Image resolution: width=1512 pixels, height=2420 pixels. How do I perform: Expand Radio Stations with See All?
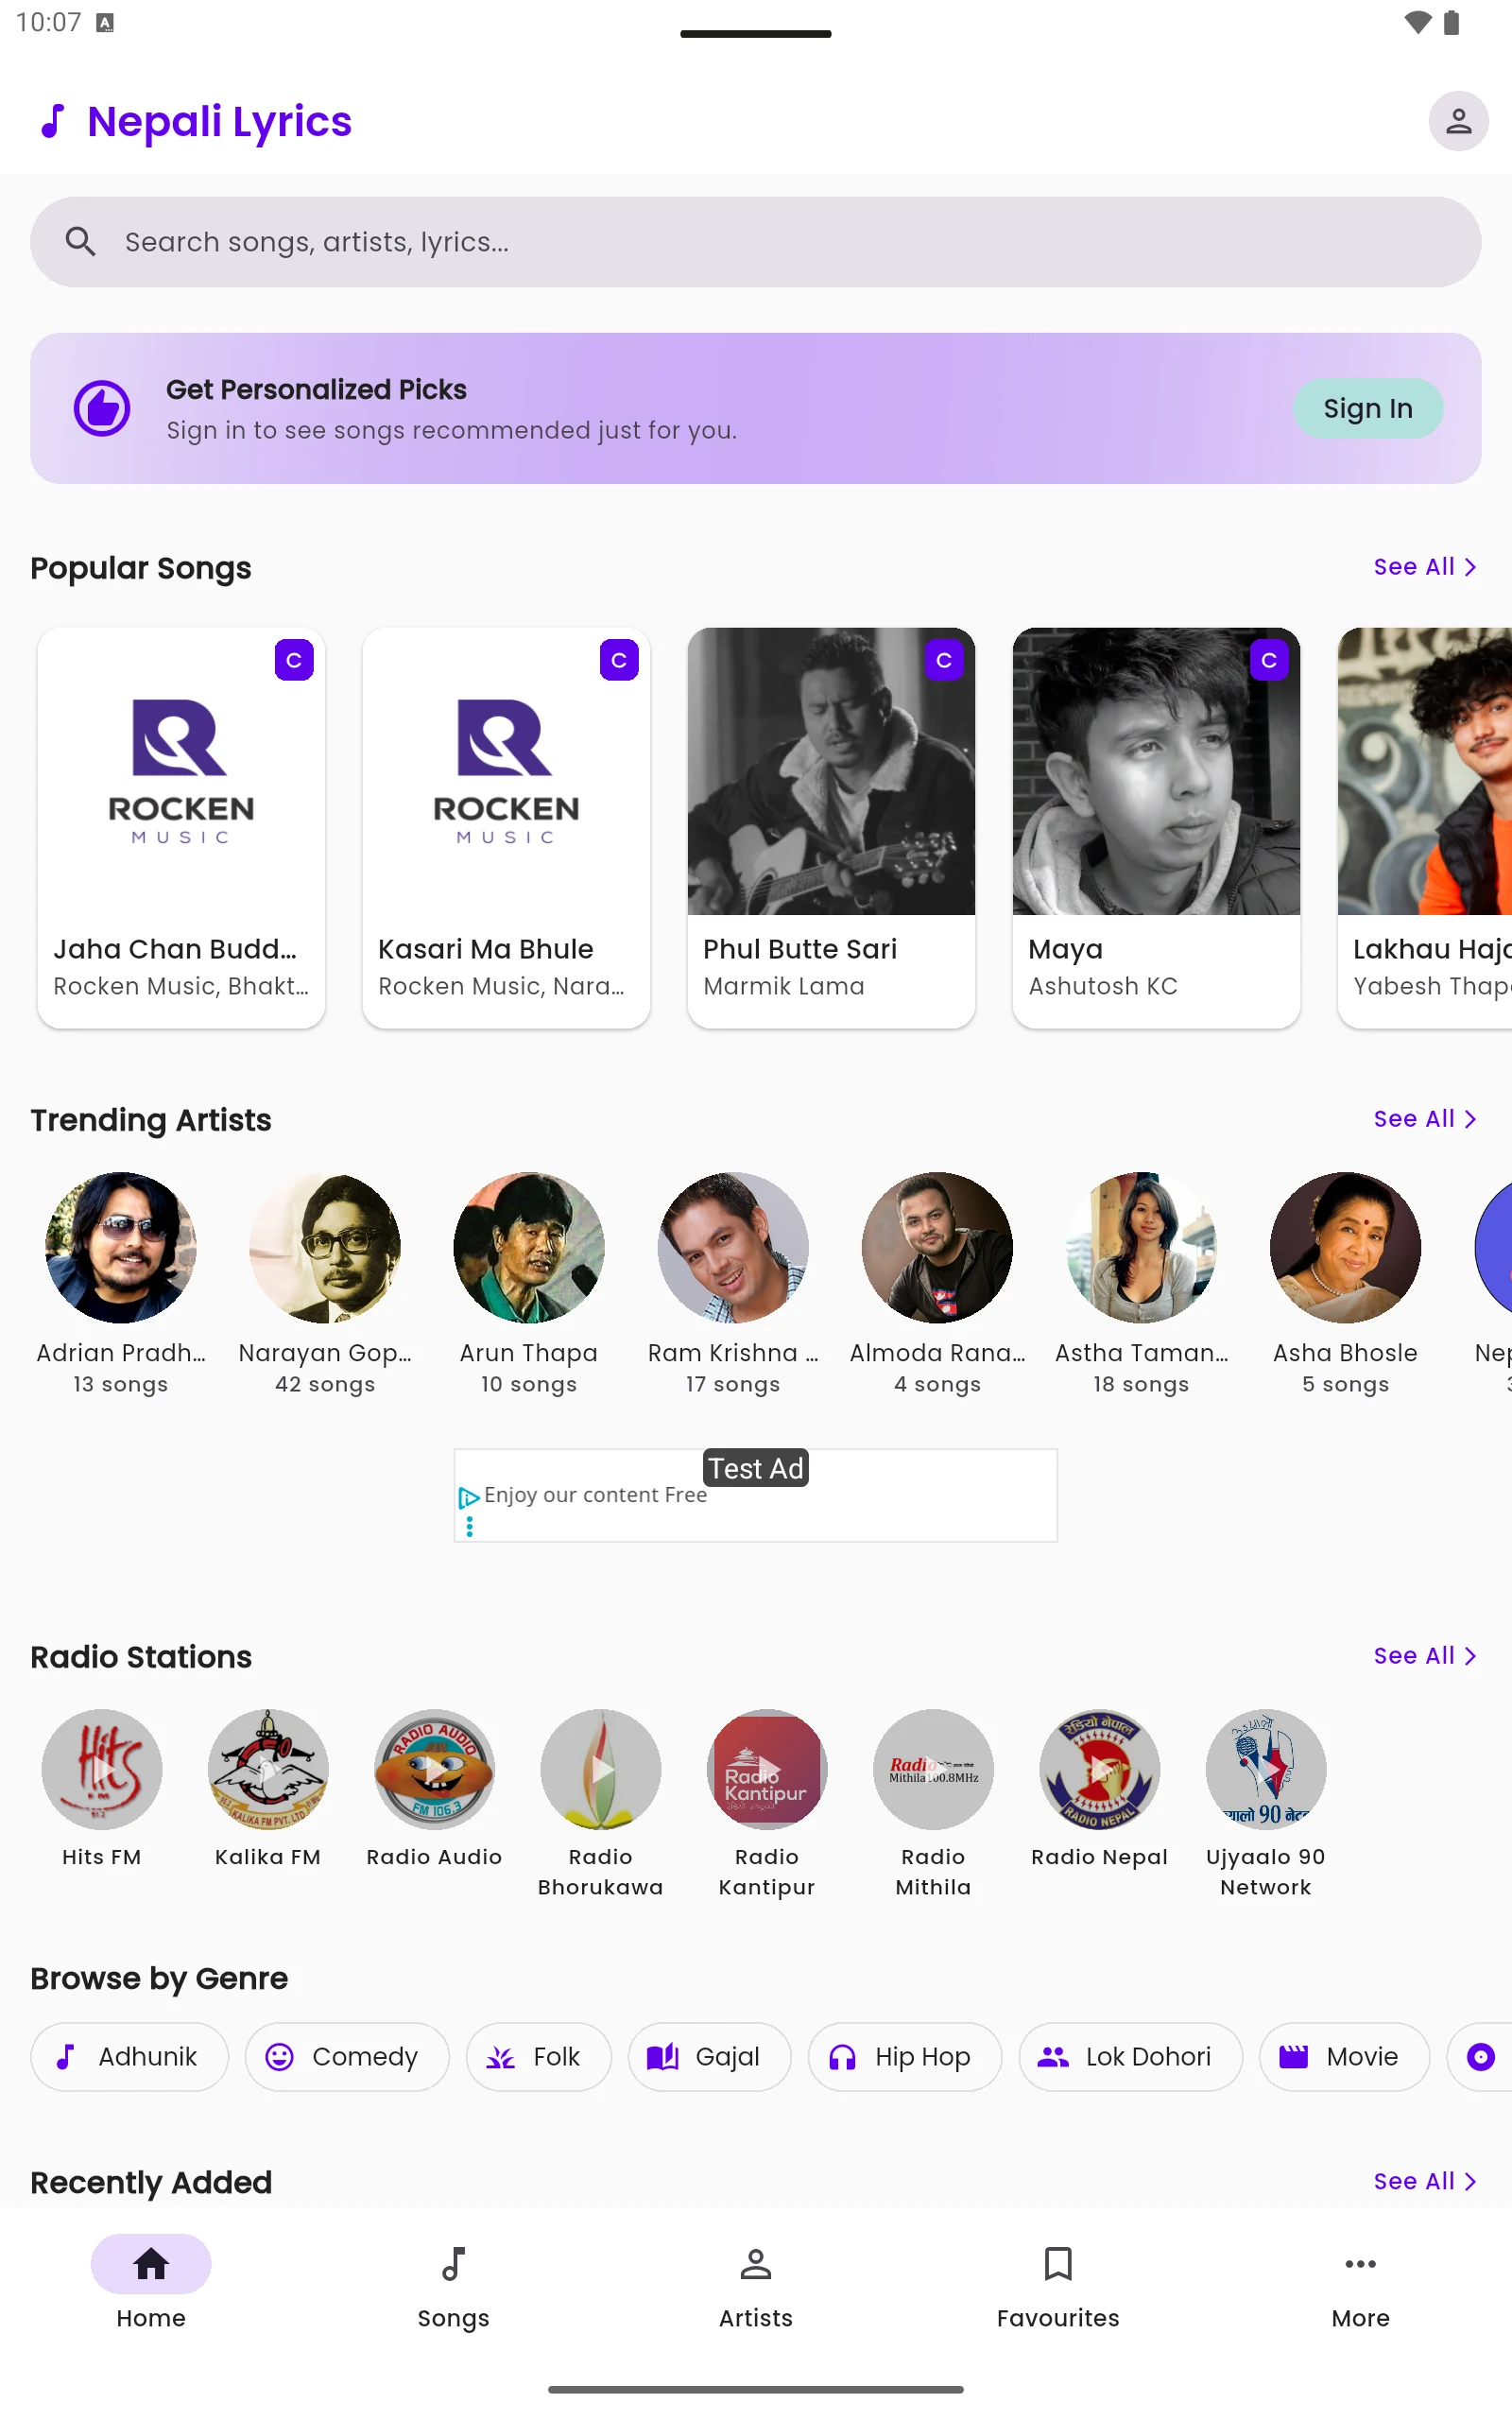coord(1425,1656)
